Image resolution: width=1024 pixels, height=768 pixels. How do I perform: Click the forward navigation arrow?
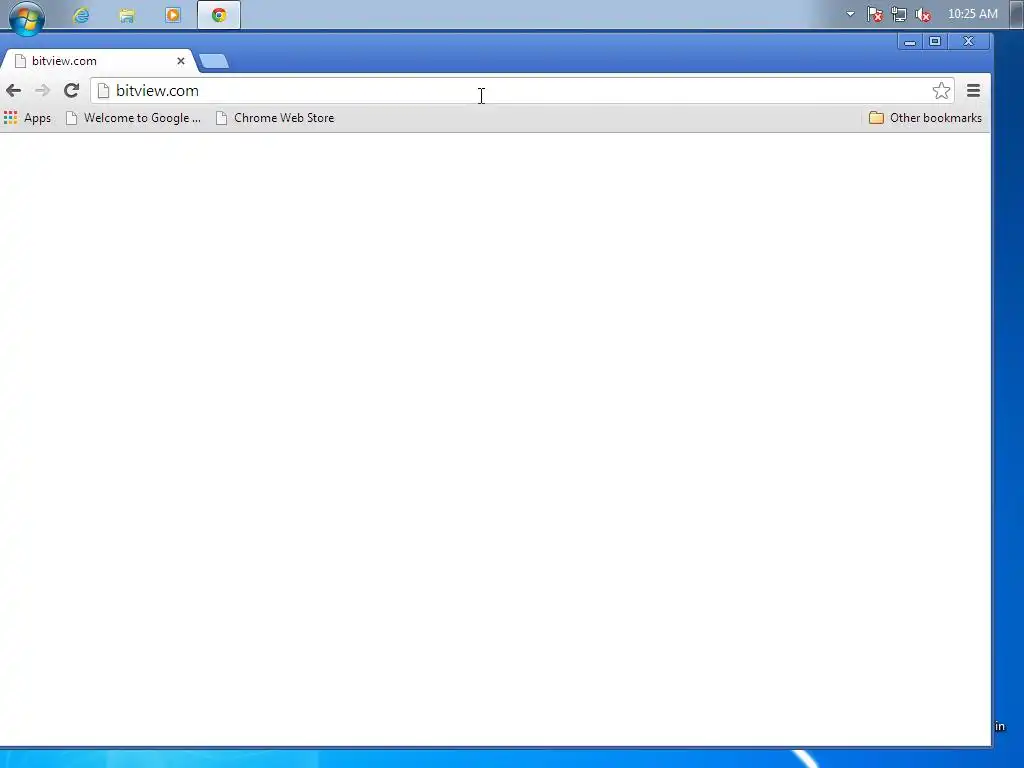click(x=42, y=91)
